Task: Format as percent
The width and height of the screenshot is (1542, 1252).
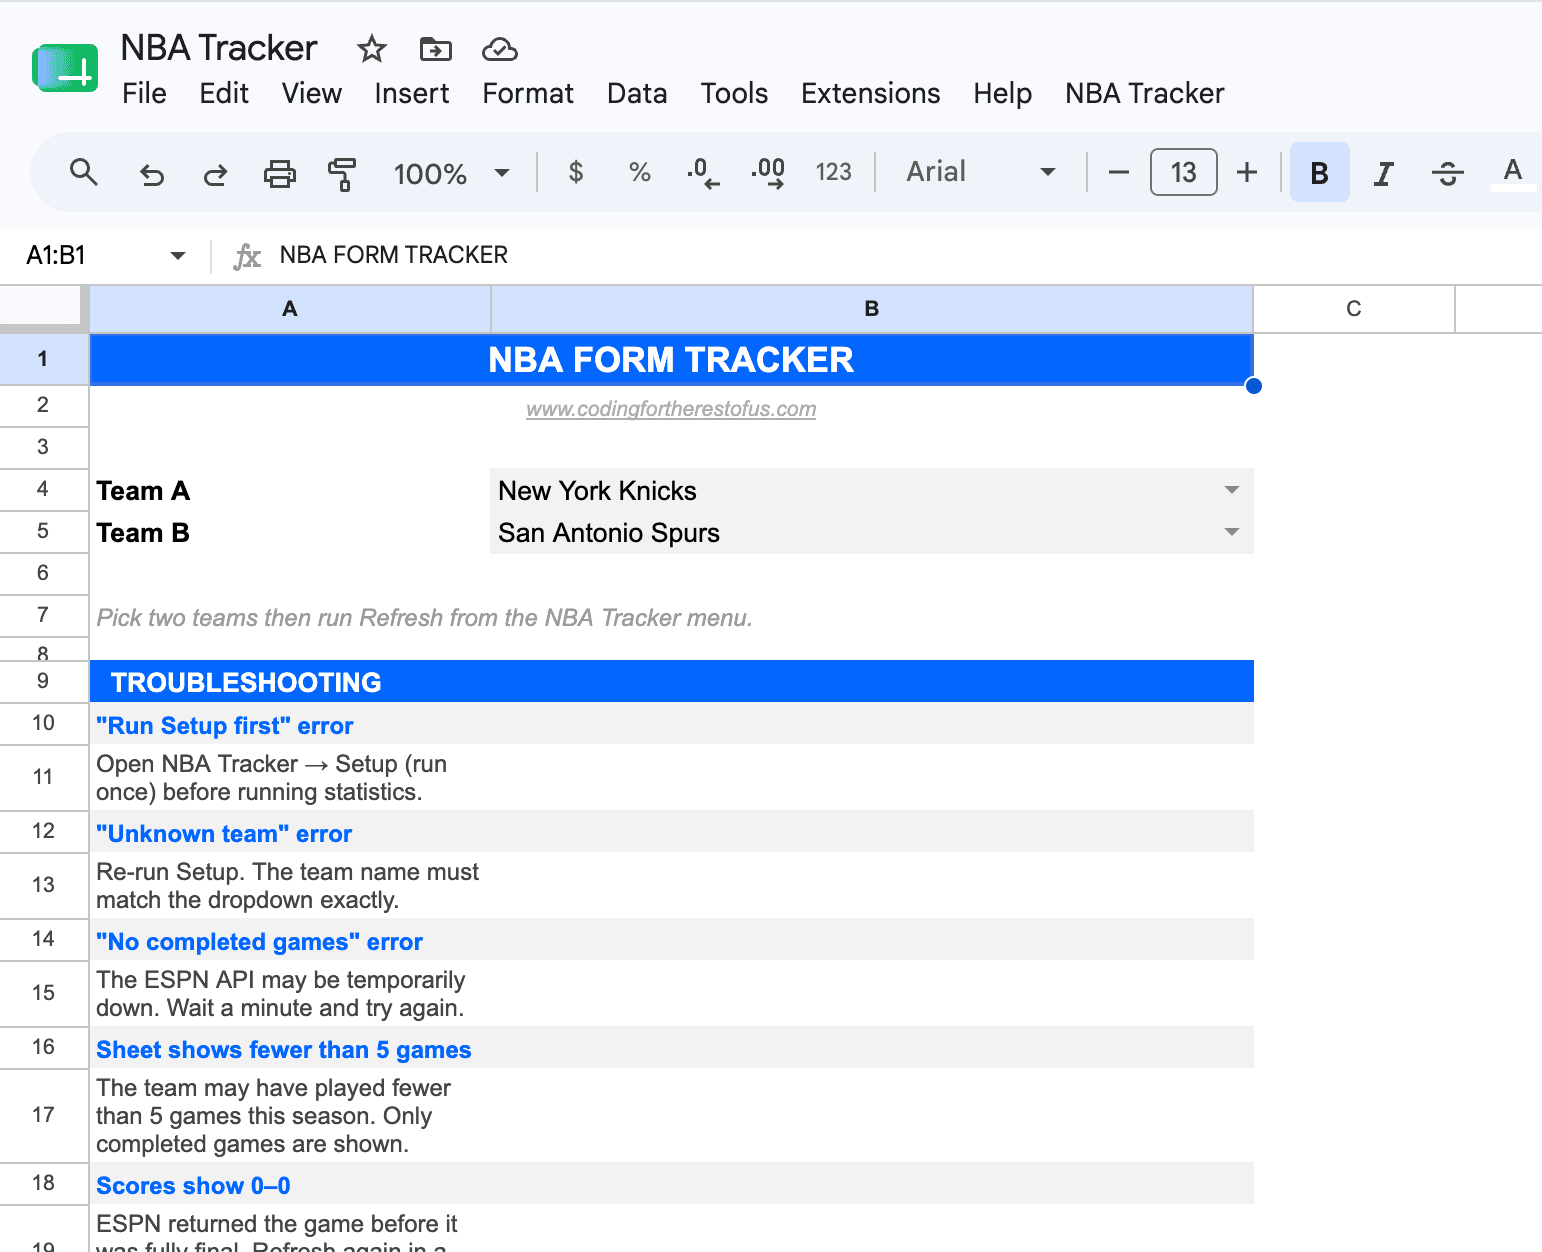Action: coord(640,172)
